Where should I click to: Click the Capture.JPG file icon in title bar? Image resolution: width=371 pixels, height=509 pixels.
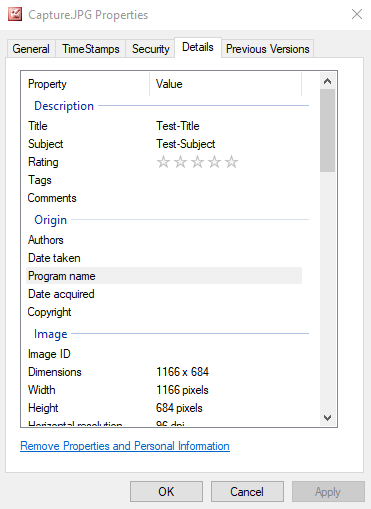click(15, 15)
